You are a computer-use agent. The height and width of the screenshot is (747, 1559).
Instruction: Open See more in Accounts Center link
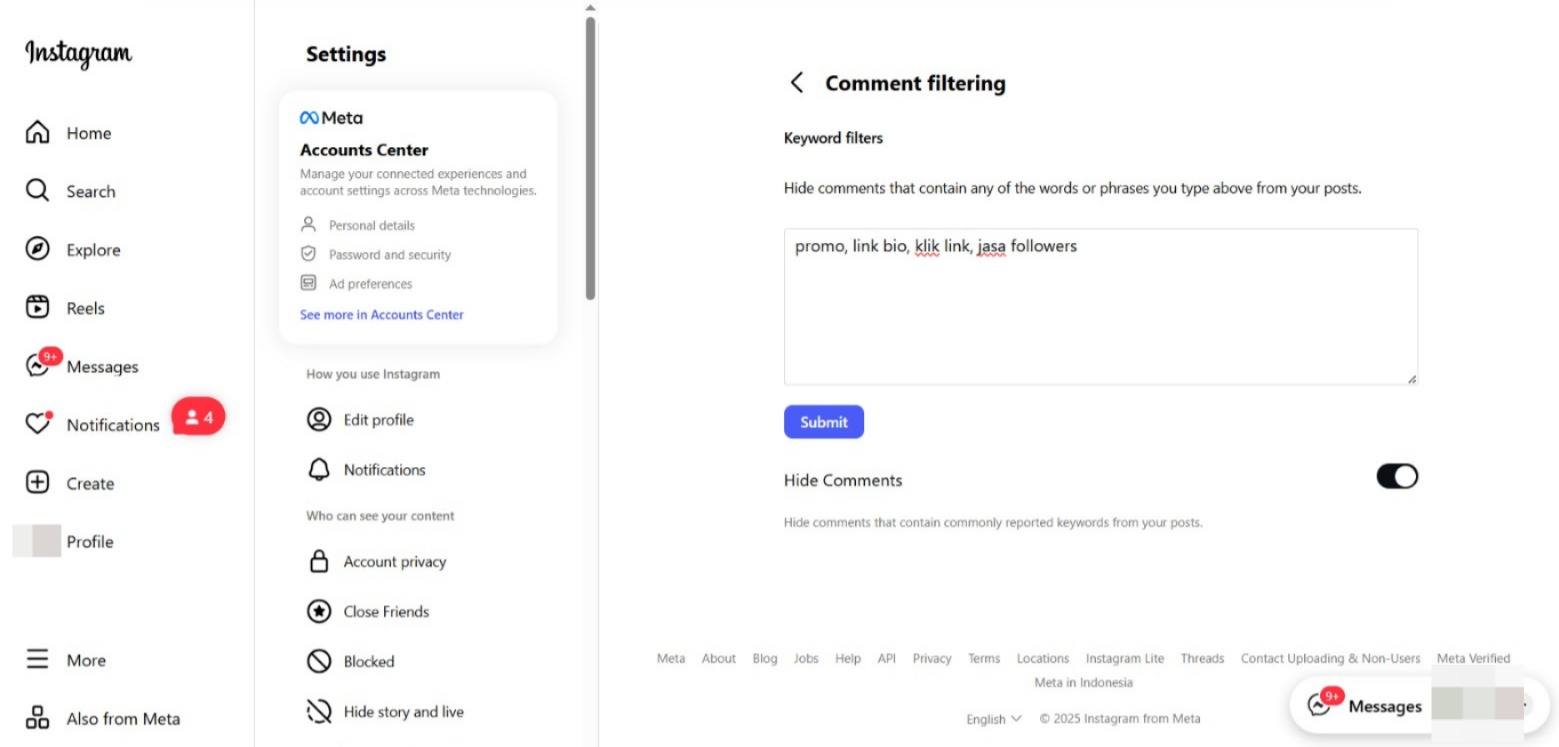pos(382,314)
